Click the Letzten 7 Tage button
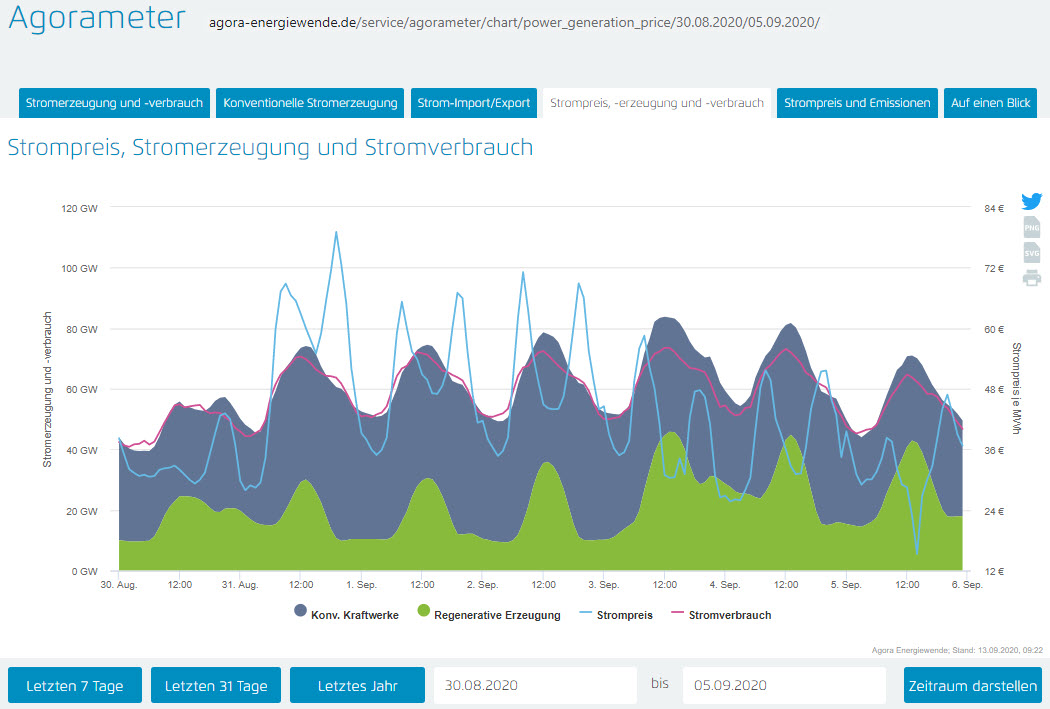Image resolution: width=1050 pixels, height=709 pixels. (x=75, y=686)
